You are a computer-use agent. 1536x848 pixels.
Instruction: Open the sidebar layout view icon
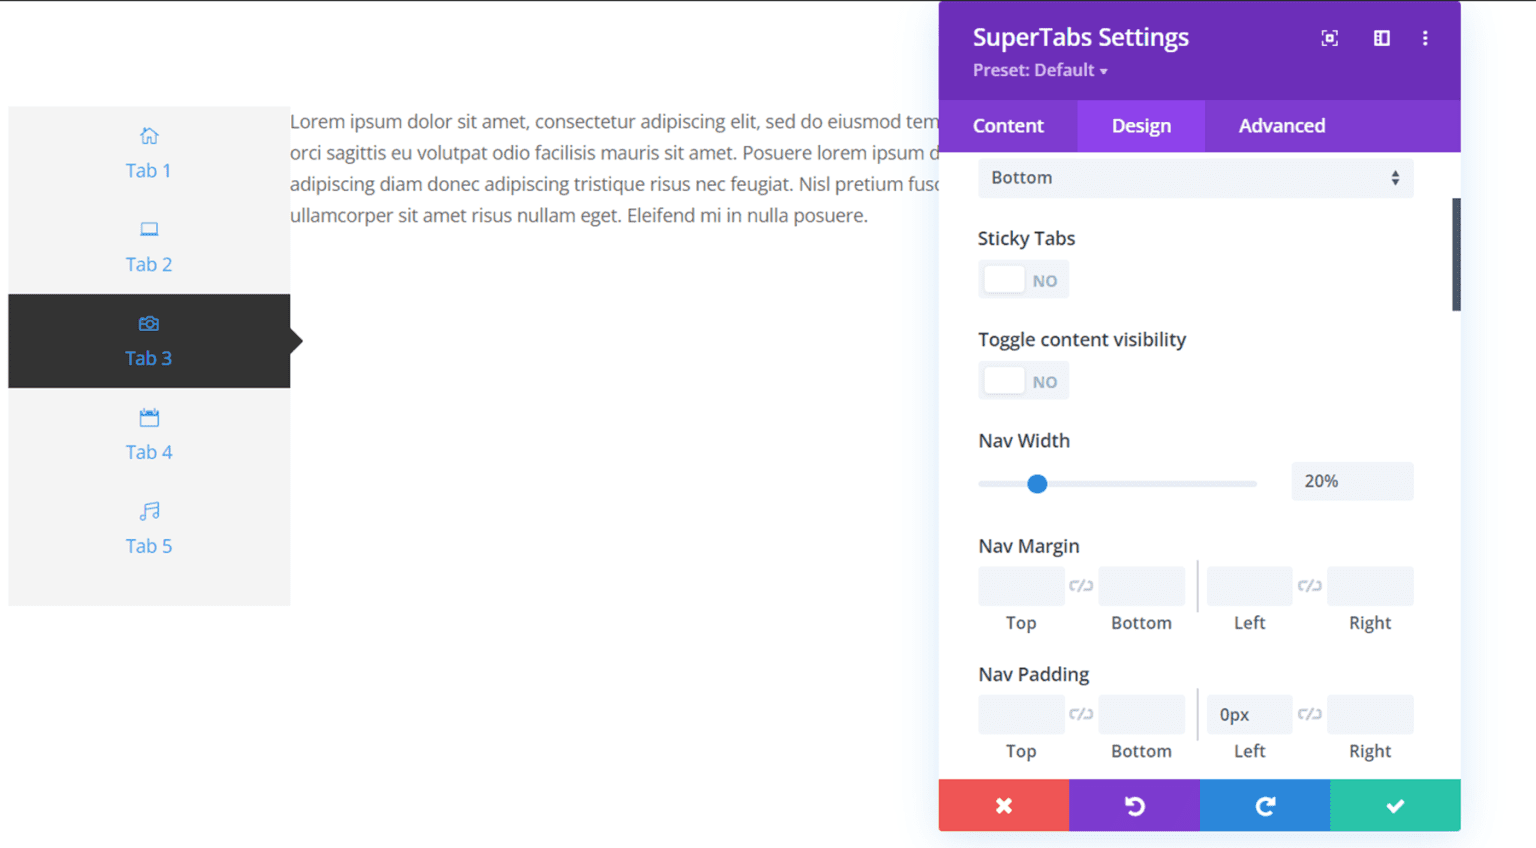[1381, 38]
